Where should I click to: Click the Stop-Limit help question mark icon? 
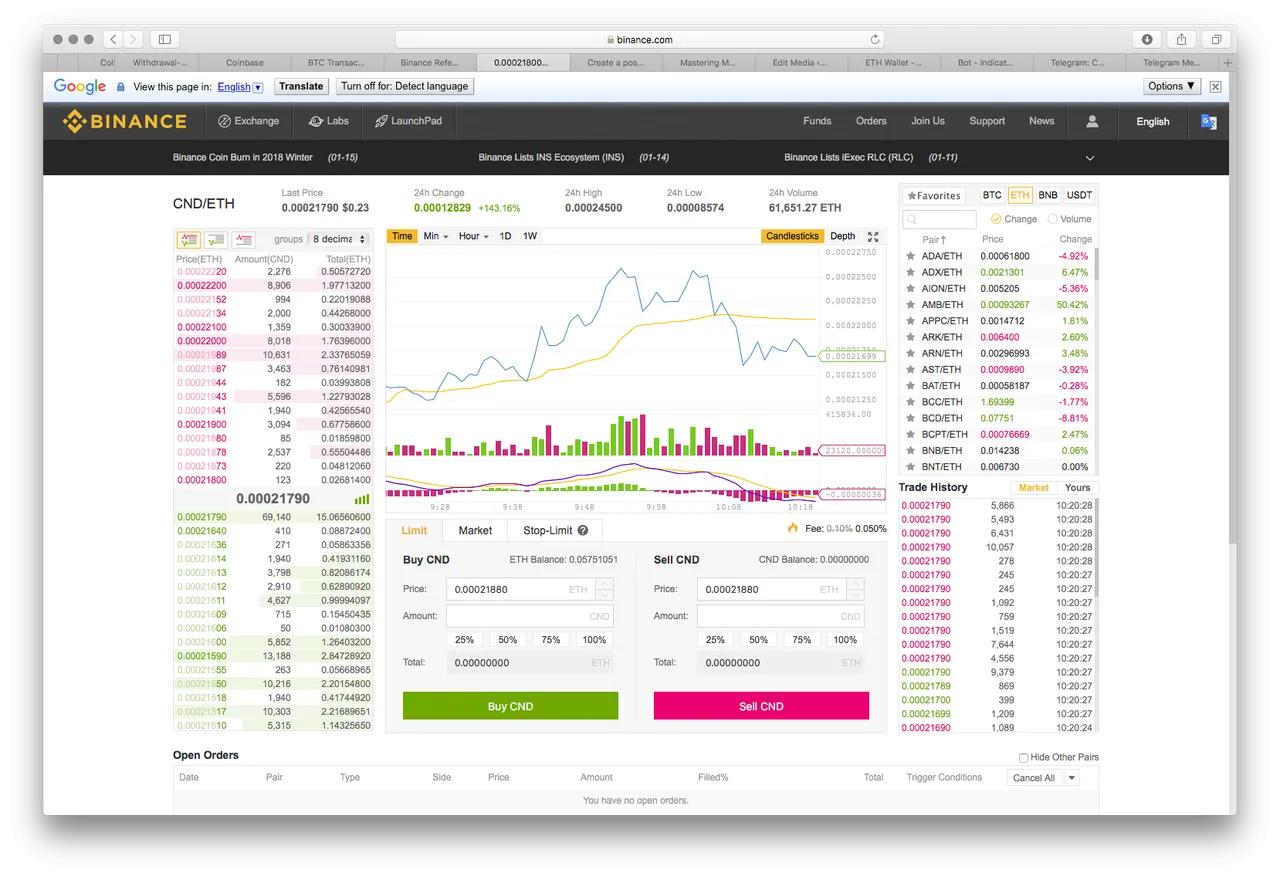tap(583, 531)
